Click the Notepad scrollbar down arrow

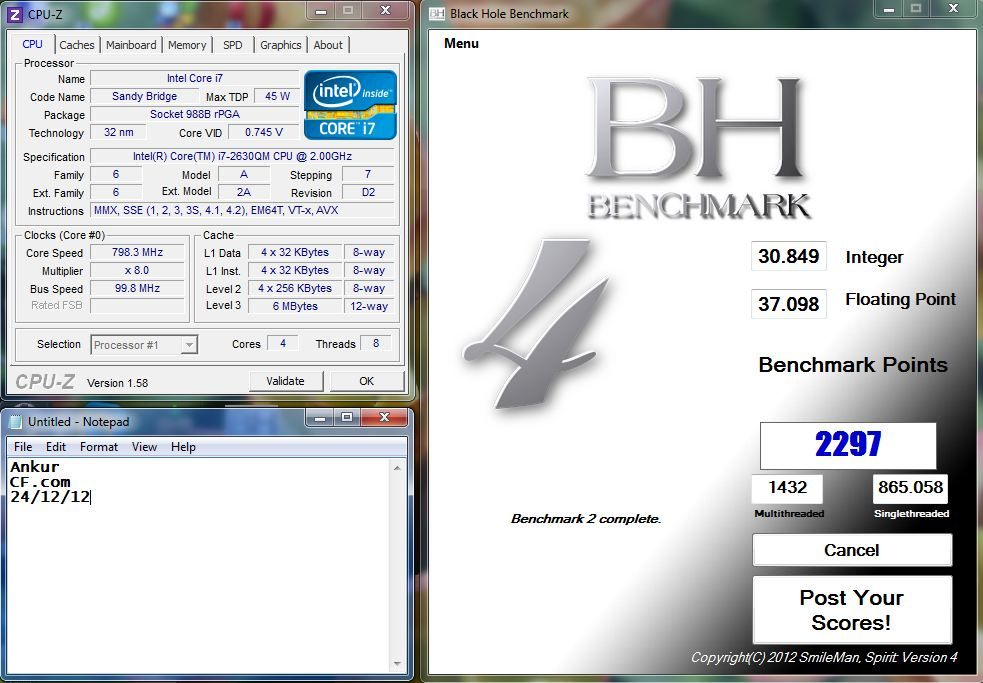pyautogui.click(x=397, y=664)
